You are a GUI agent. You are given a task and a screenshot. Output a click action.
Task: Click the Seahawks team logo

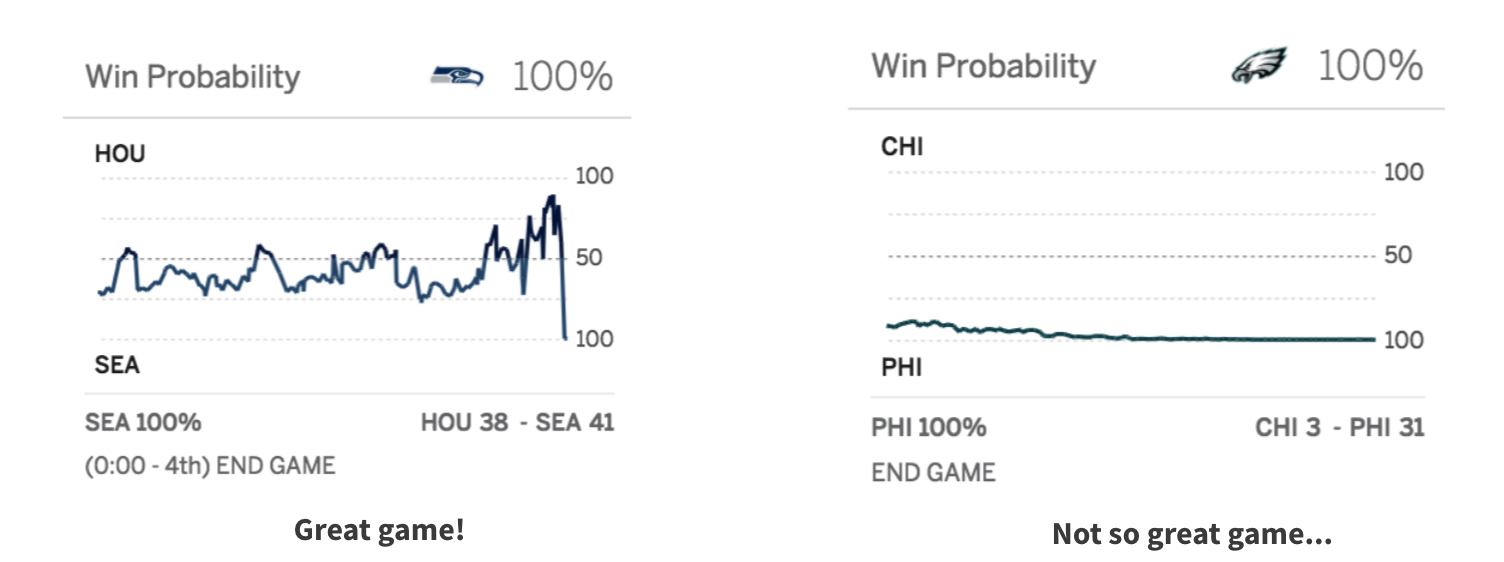point(457,76)
